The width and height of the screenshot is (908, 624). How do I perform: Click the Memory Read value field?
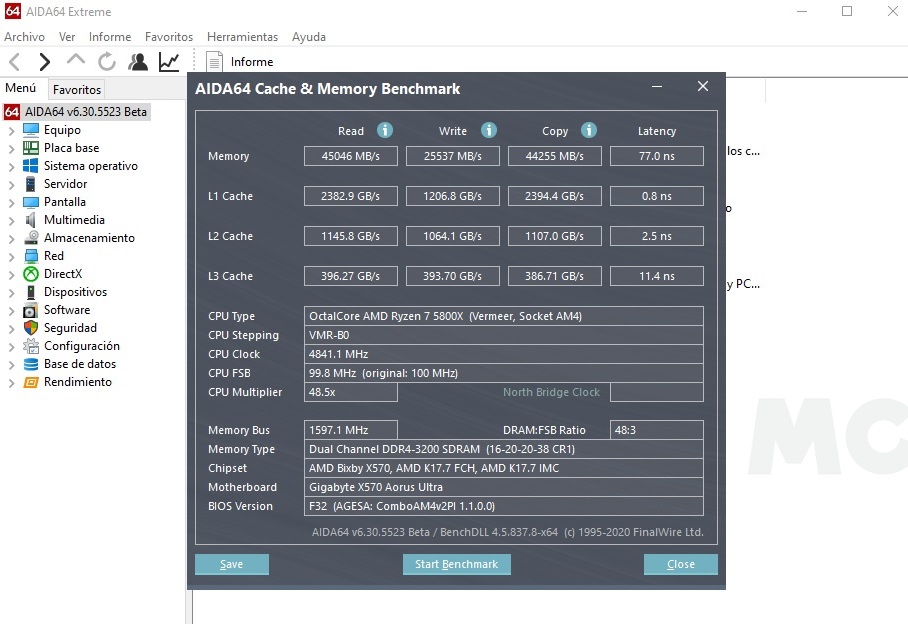[351, 156]
